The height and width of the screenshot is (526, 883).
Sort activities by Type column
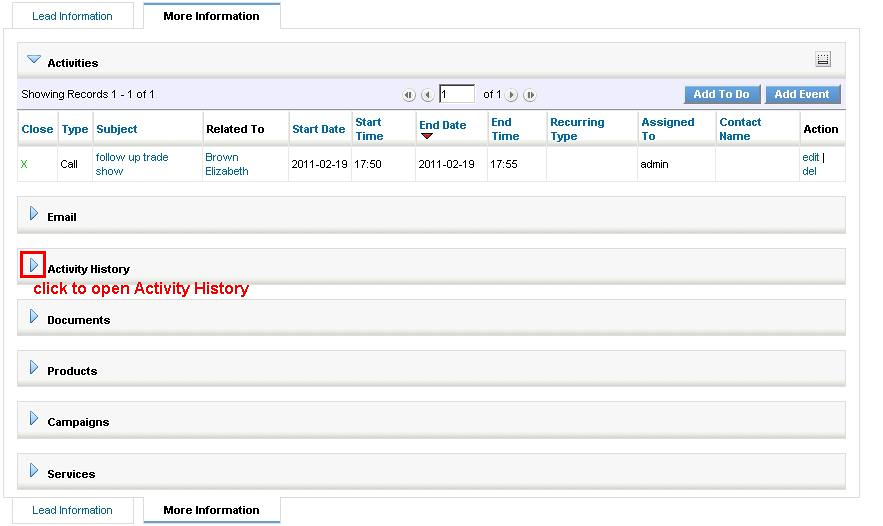[x=75, y=129]
